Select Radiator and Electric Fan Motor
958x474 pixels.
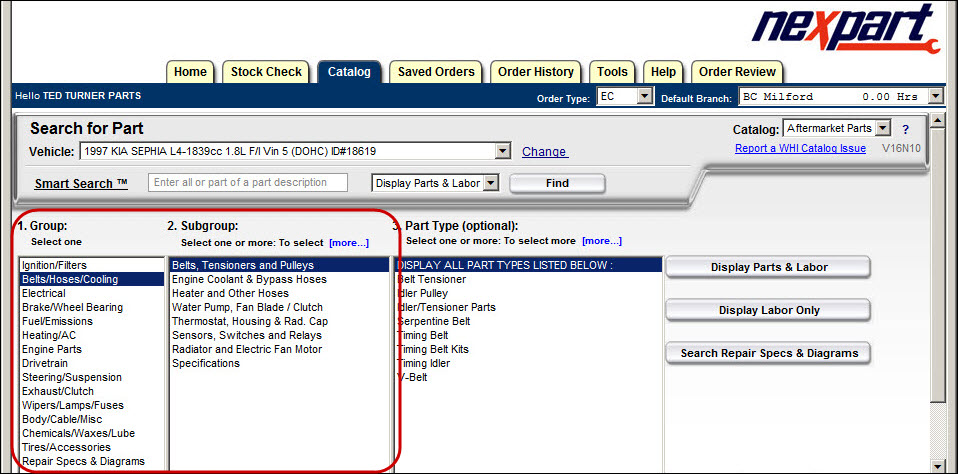point(279,349)
